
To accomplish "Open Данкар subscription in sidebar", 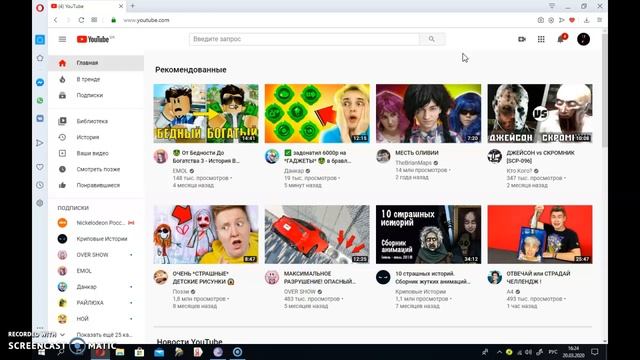I will (x=96, y=287).
